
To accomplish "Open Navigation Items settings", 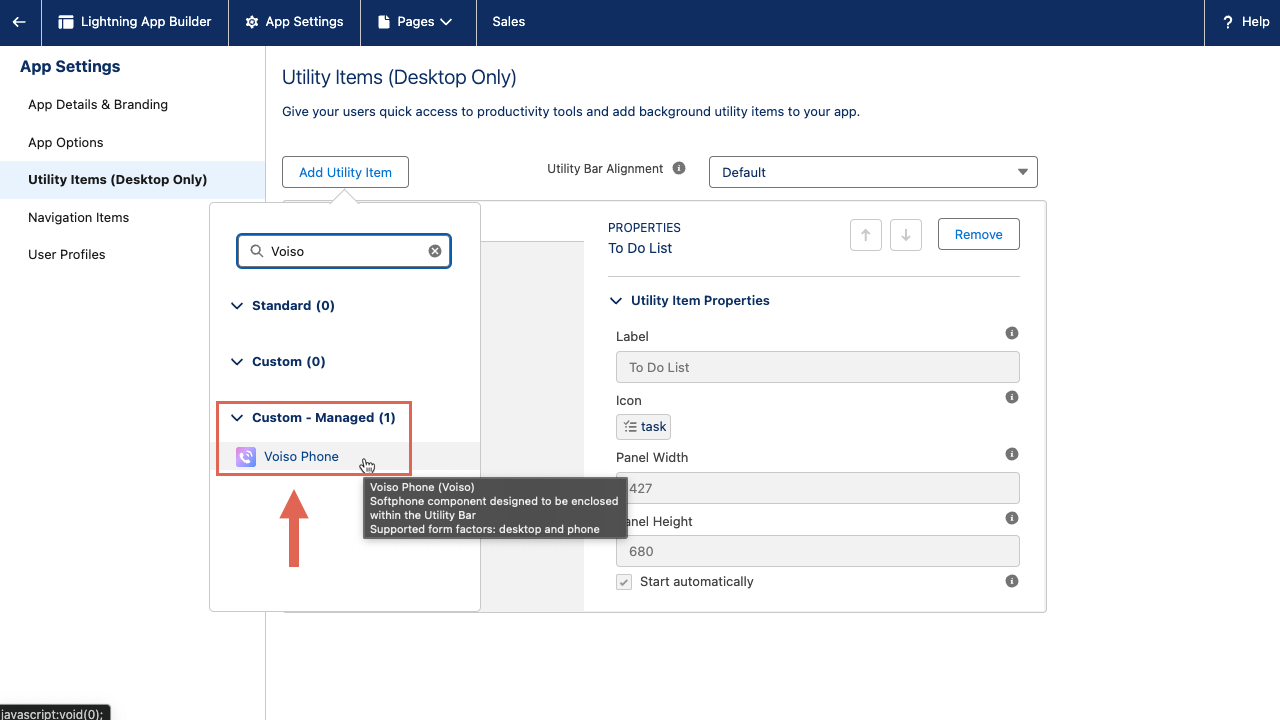I will 79,218.
